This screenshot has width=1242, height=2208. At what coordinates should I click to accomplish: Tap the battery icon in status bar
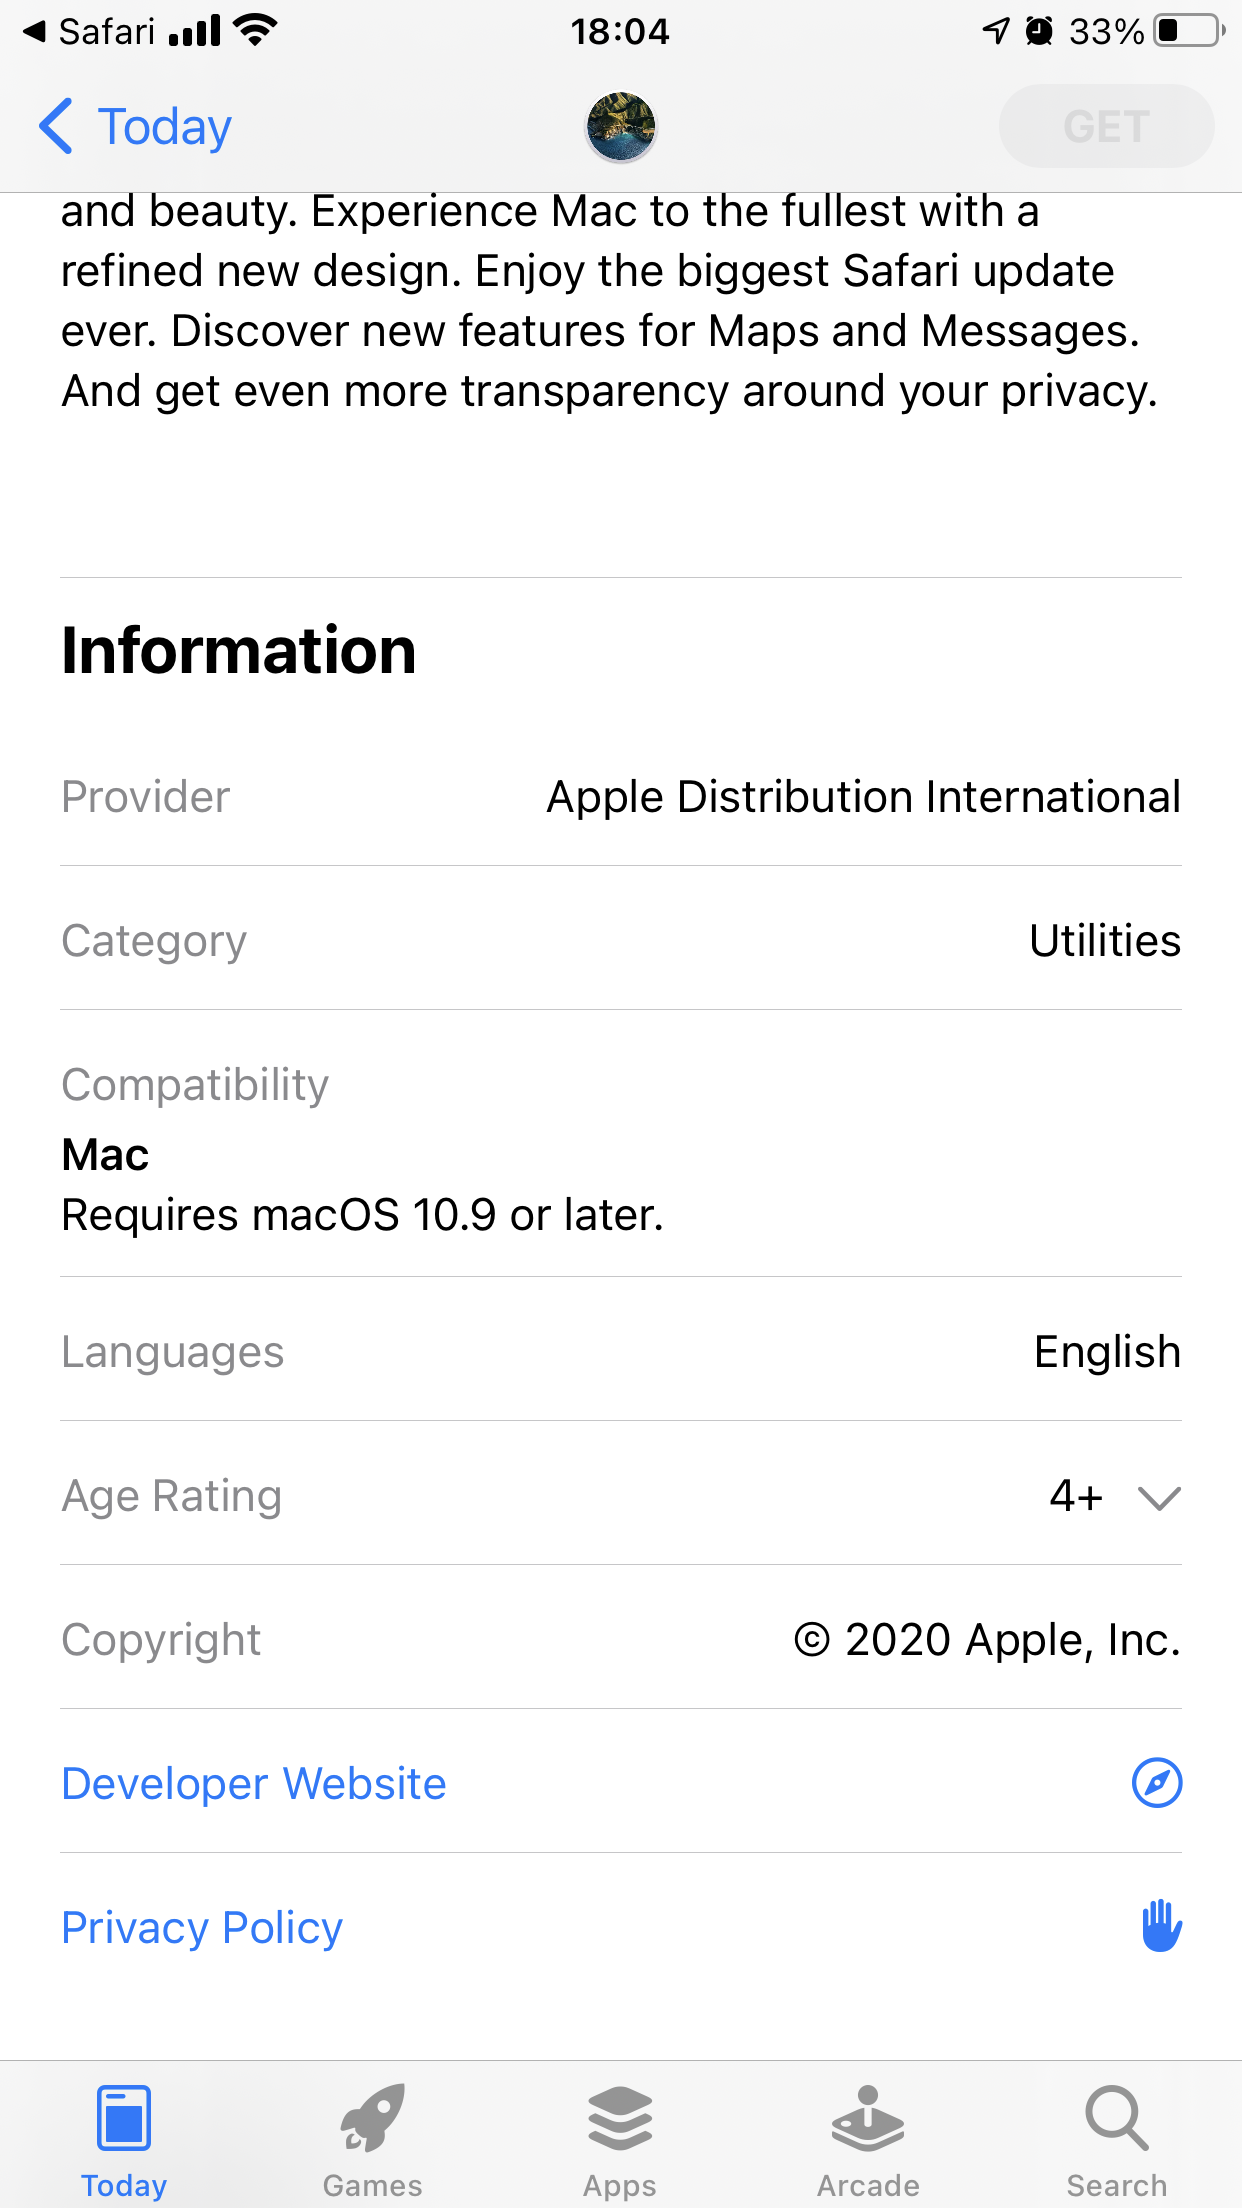point(1188,31)
